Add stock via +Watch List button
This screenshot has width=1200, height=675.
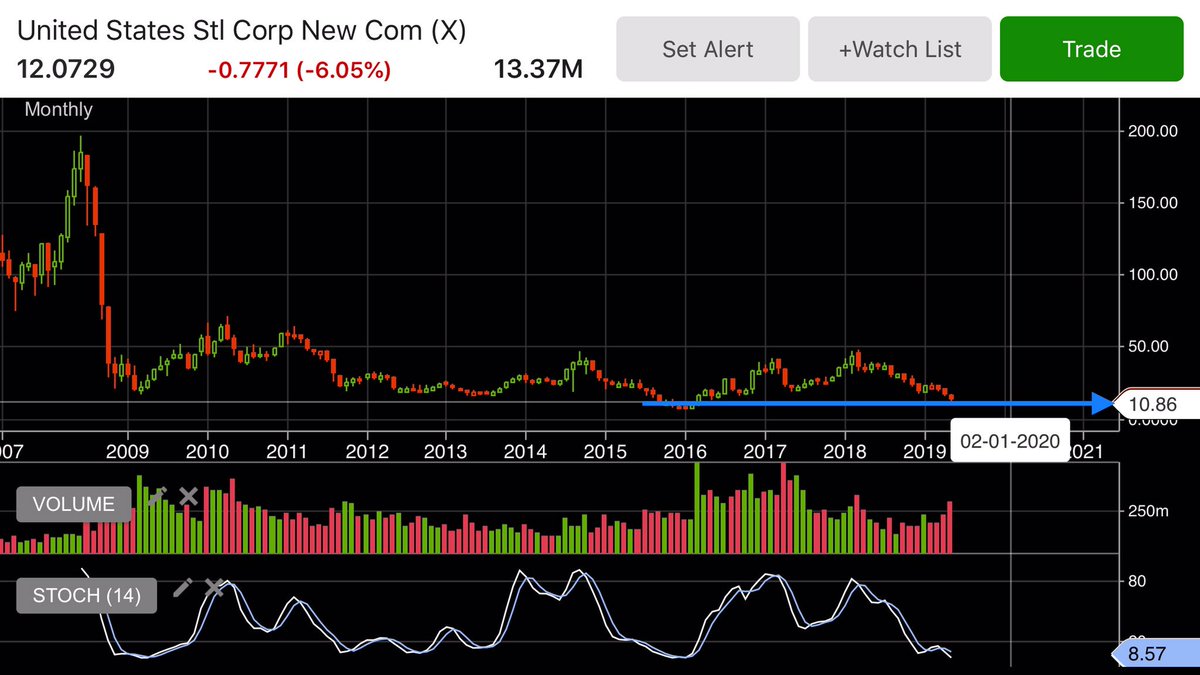pyautogui.click(x=900, y=48)
